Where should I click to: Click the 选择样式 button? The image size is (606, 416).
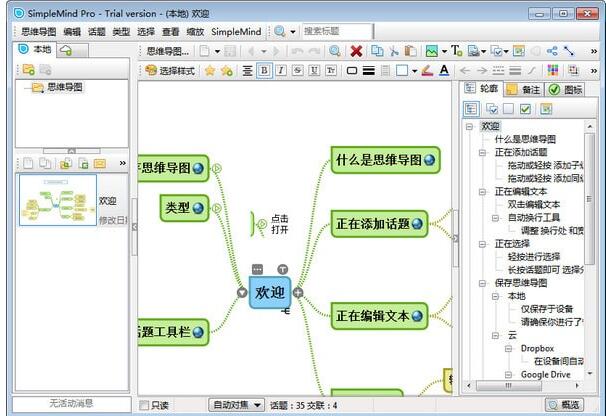pos(170,70)
